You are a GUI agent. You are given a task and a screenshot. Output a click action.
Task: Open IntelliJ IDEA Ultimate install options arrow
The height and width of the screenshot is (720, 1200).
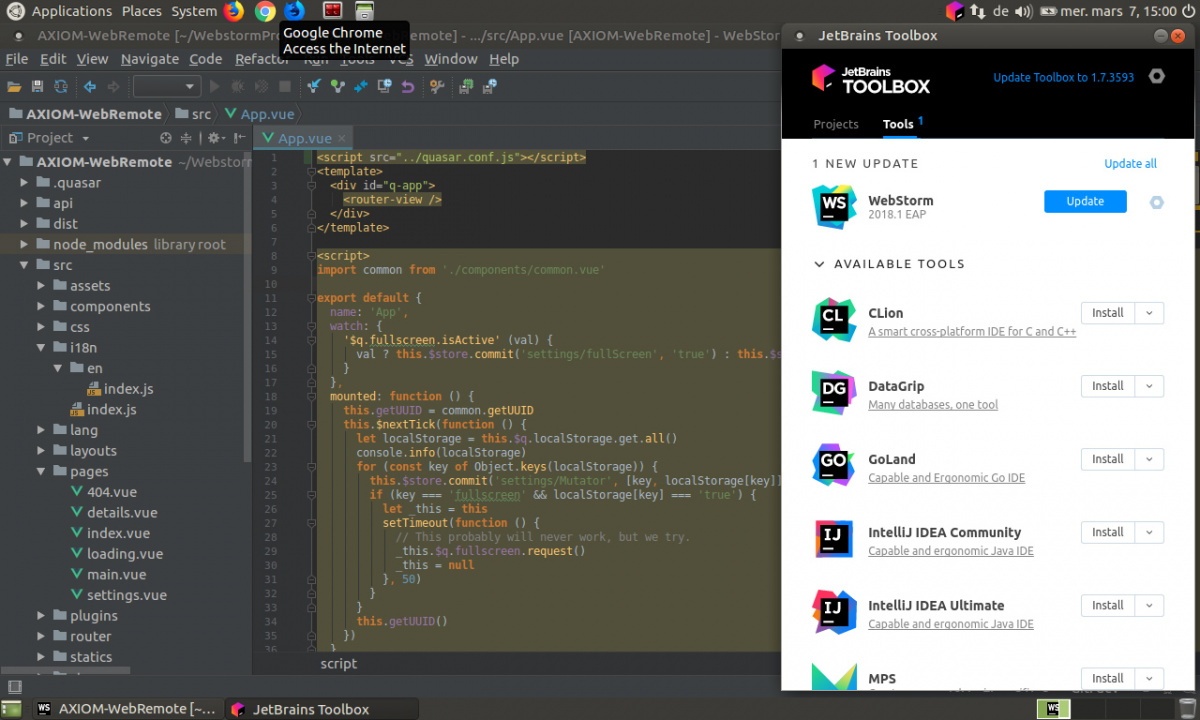pyautogui.click(x=1149, y=605)
